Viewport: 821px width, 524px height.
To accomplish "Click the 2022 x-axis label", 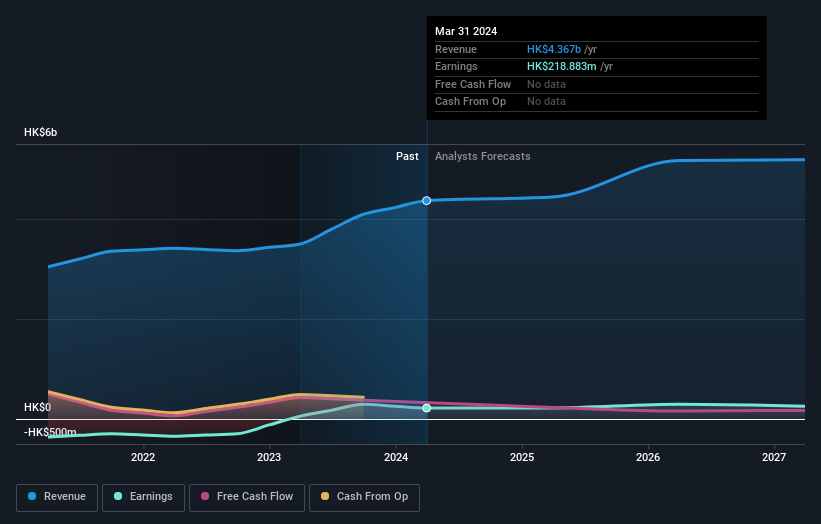I will point(143,457).
